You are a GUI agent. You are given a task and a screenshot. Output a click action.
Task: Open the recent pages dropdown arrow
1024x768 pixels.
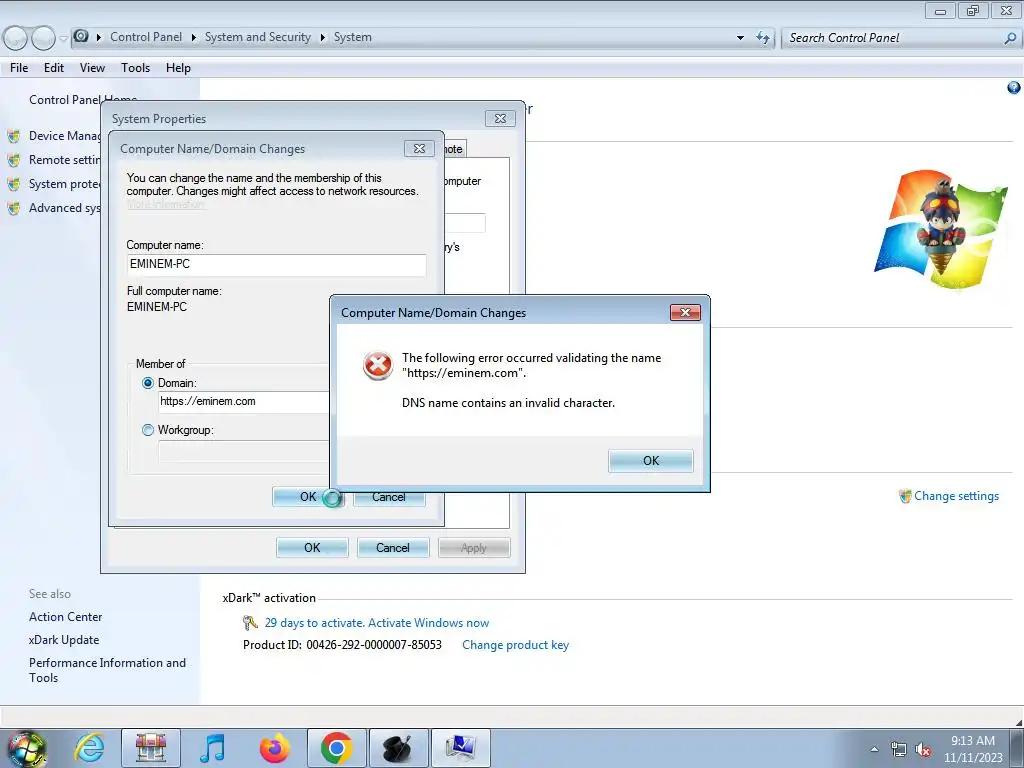click(x=63, y=38)
